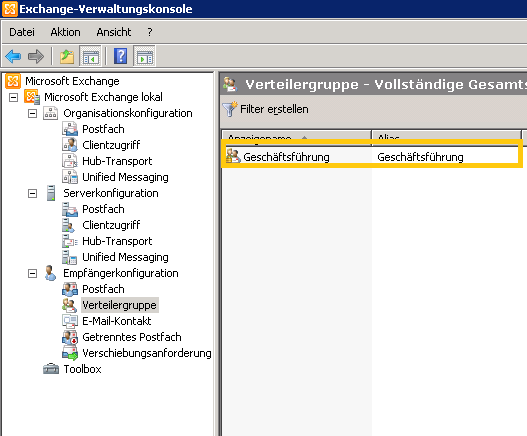Select the Verteilergruppe tree label
Viewport: 527px width, 436px height.
tap(120, 305)
